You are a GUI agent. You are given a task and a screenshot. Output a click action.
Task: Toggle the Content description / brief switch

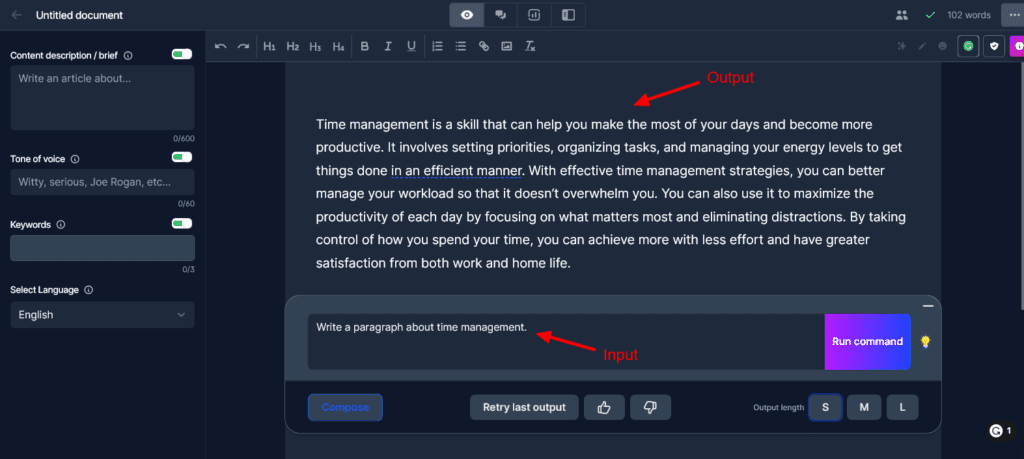coord(182,55)
